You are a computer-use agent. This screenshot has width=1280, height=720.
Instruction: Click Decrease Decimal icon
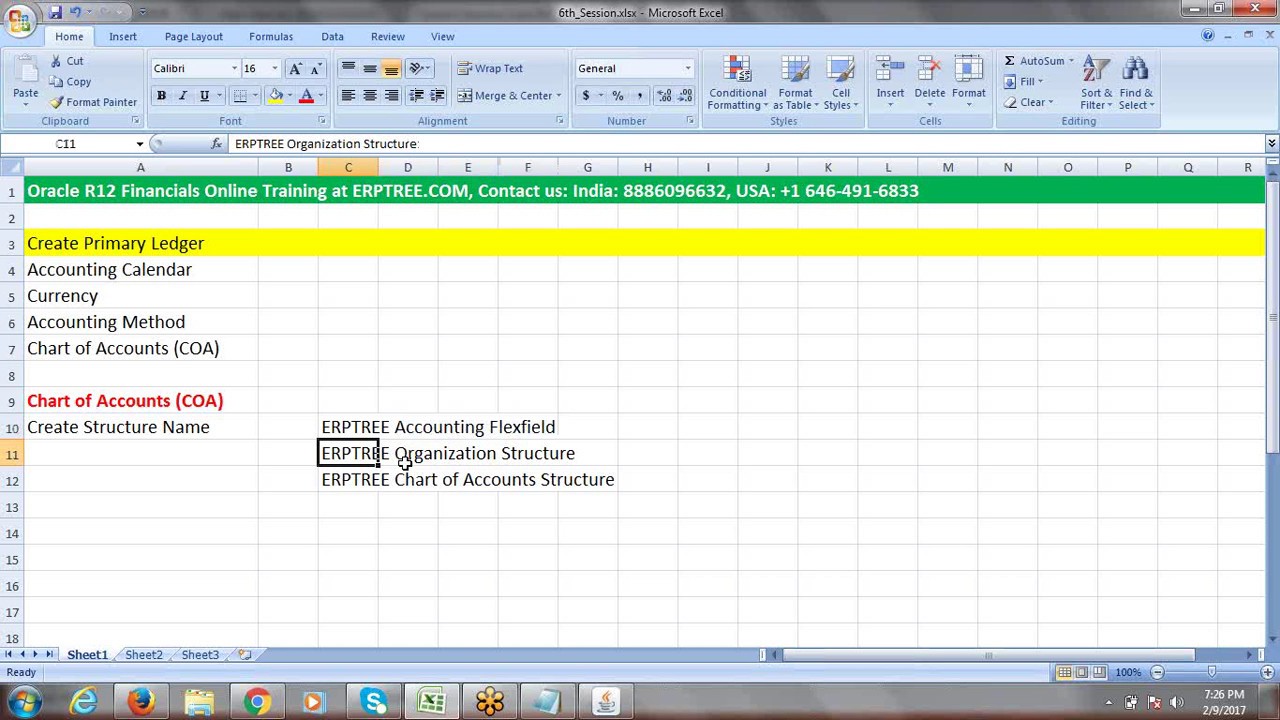(x=685, y=96)
